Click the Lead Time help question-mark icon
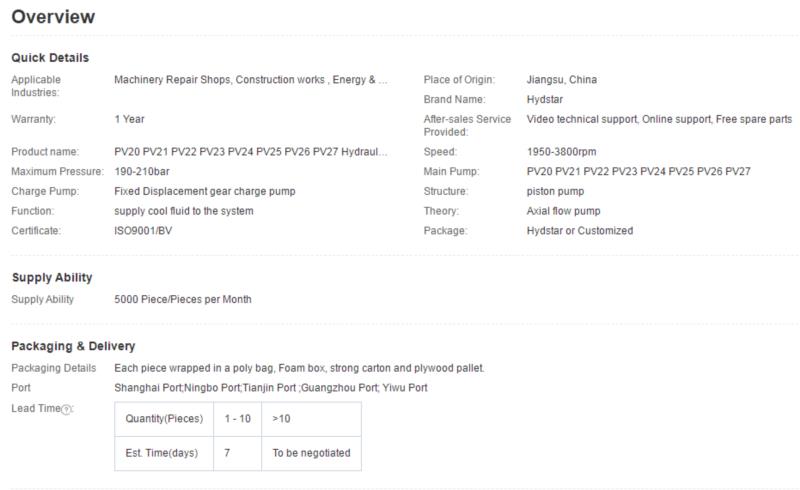 [66, 409]
